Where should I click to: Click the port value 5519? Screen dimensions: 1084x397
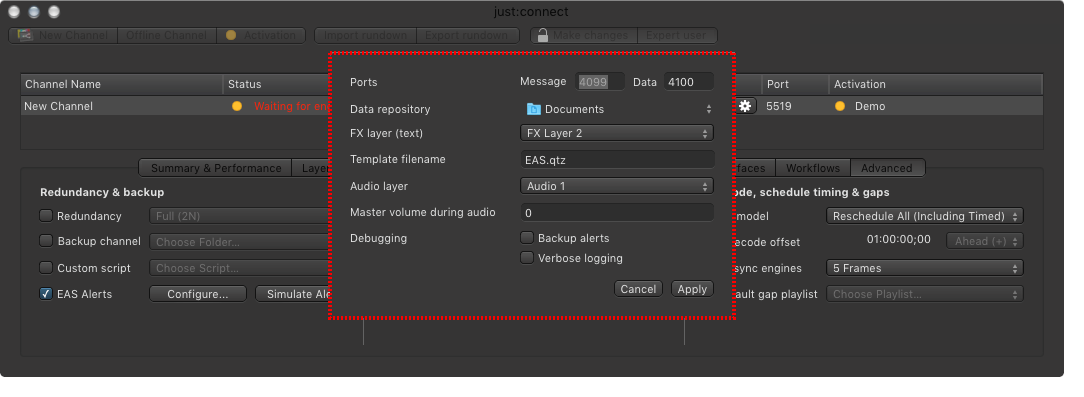pos(778,107)
